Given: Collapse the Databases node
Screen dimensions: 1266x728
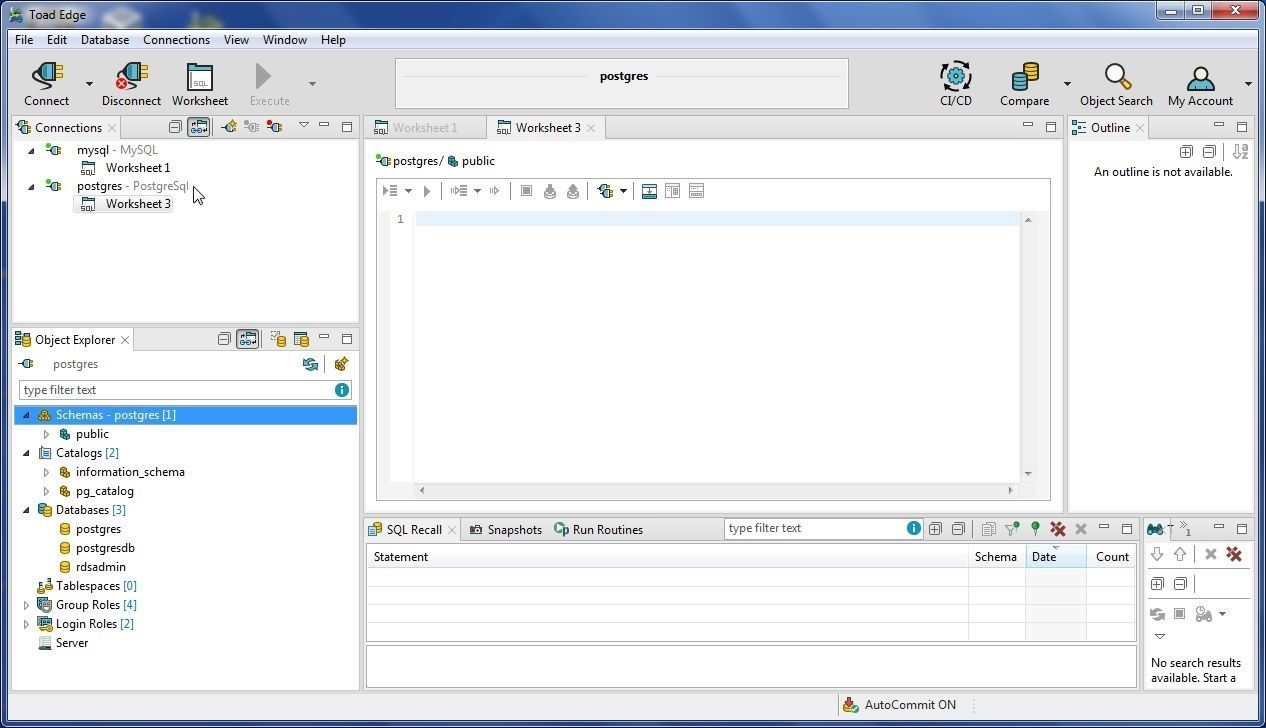Looking at the screenshot, I should 26,510.
